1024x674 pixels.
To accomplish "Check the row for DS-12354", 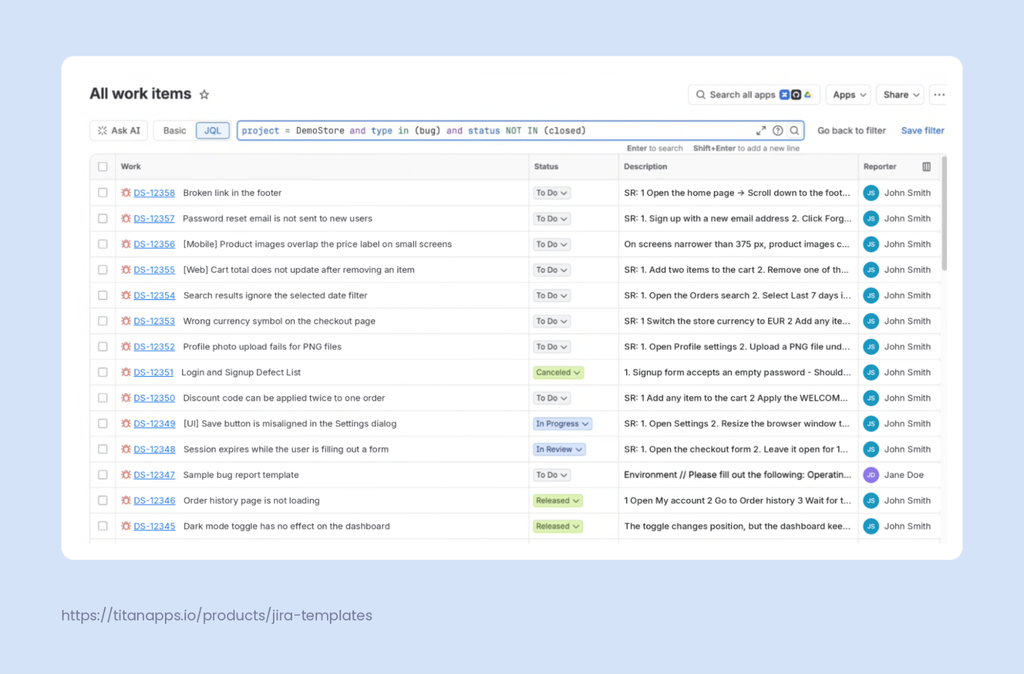I will click(x=103, y=295).
